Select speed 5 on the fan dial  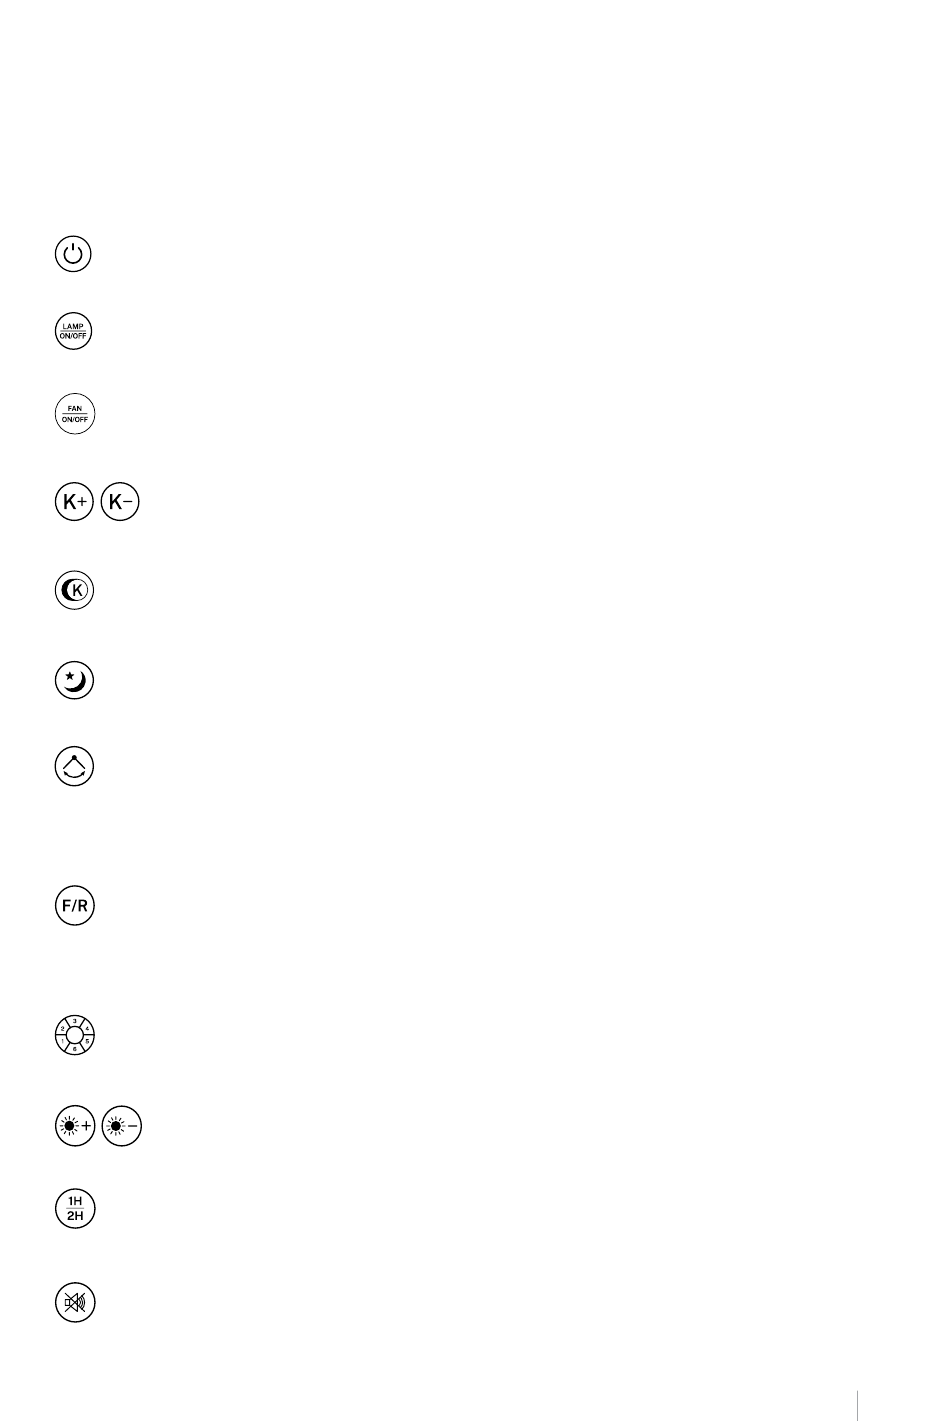87,1041
